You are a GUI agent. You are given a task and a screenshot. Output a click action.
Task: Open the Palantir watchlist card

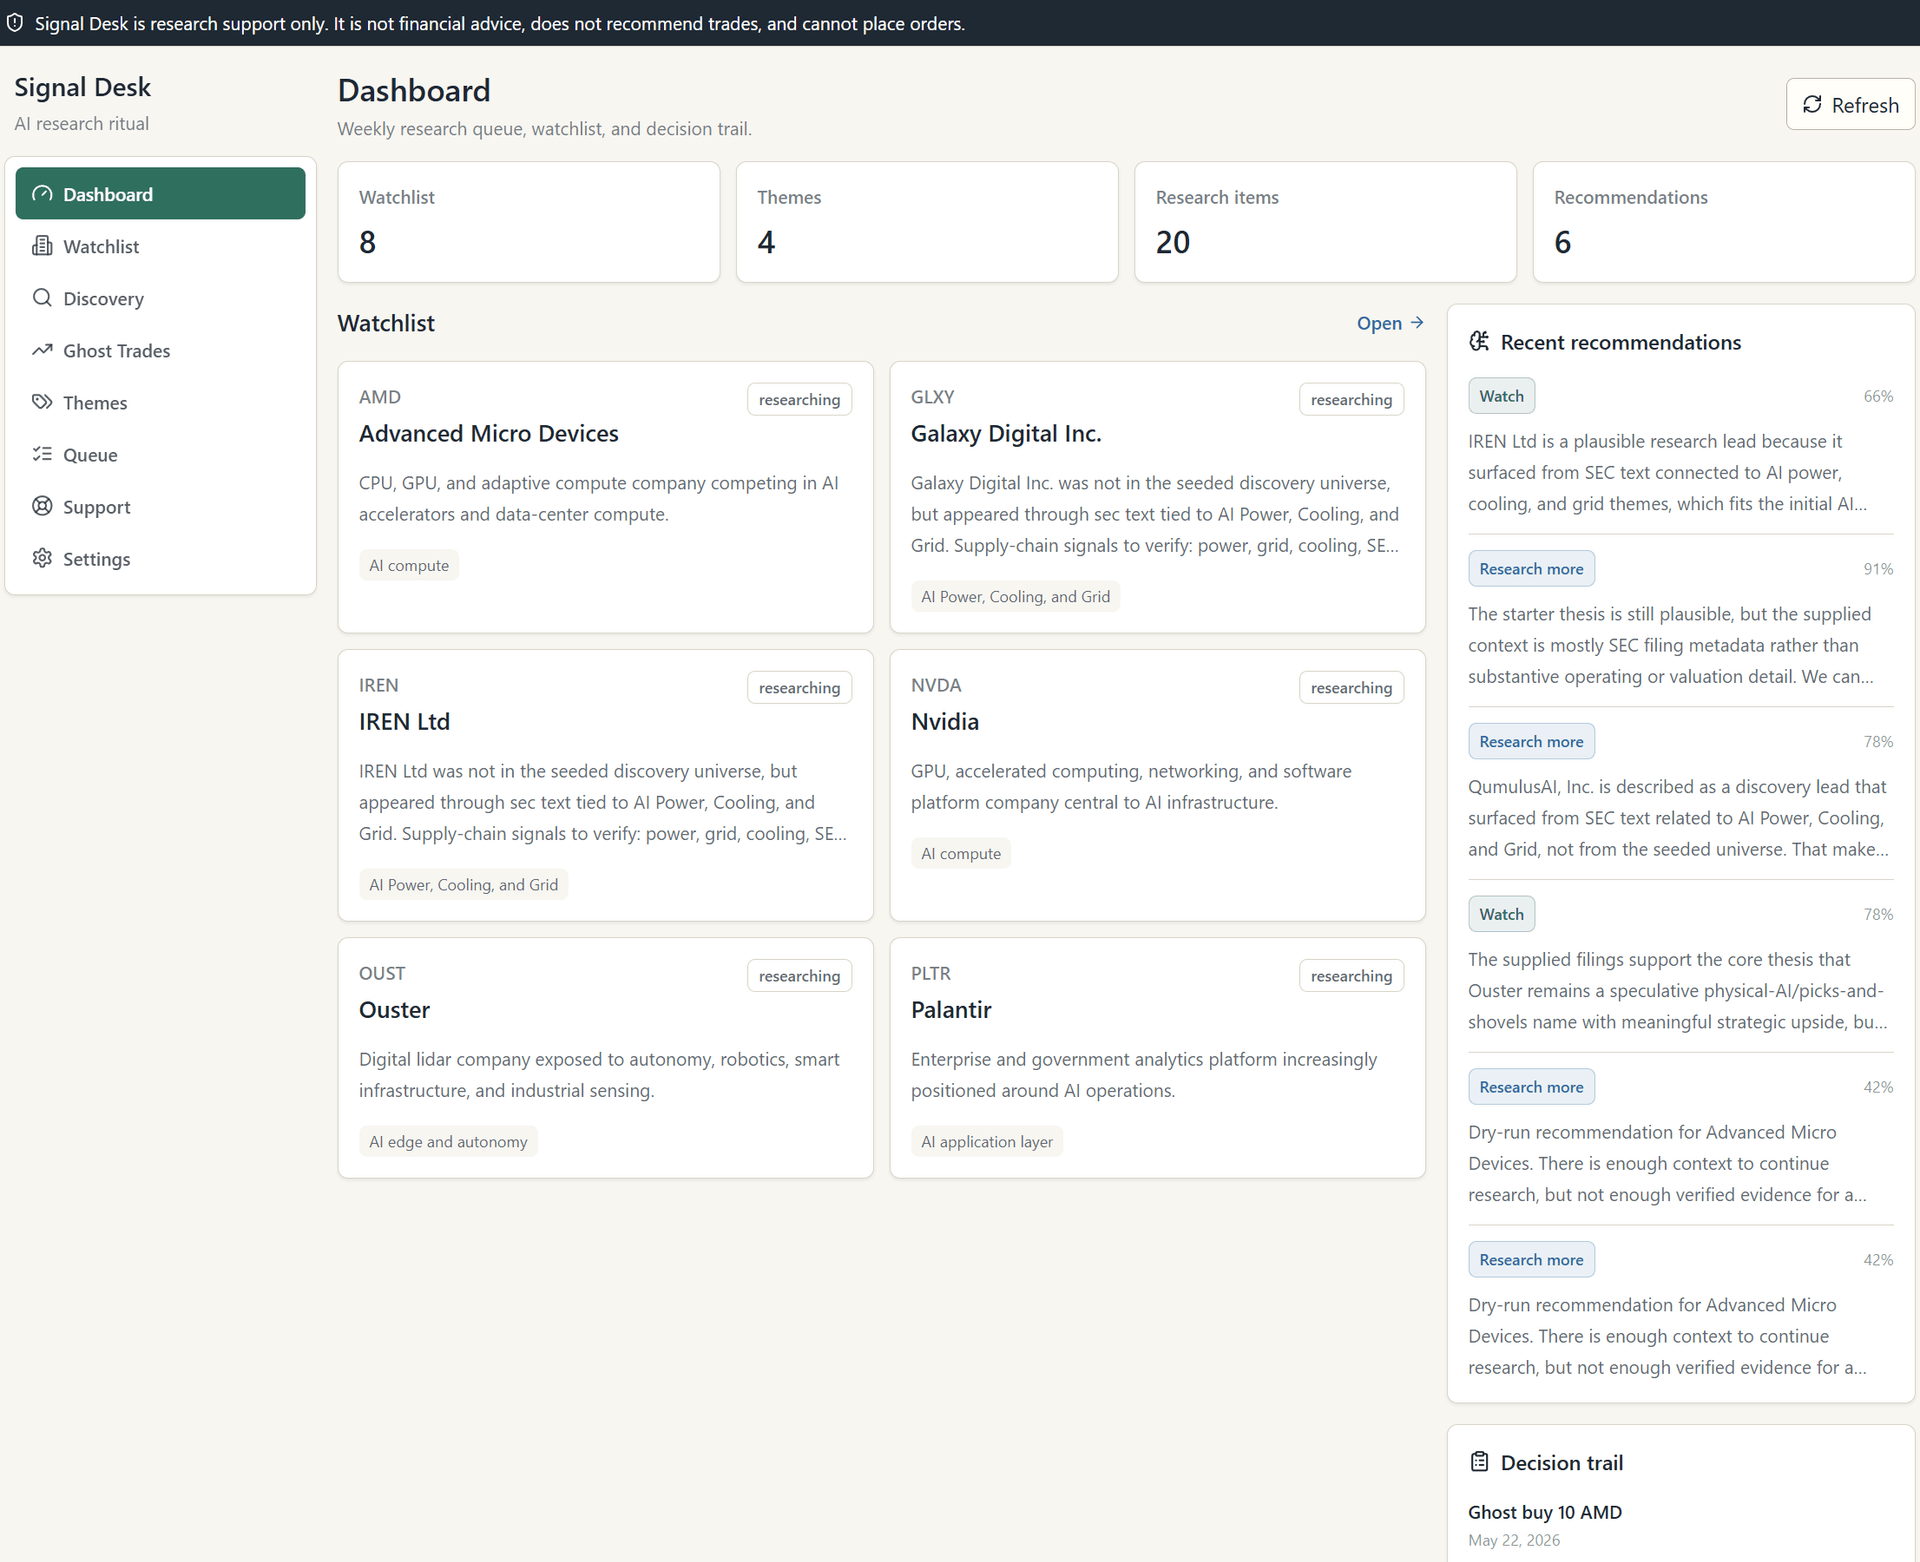pyautogui.click(x=1157, y=1058)
